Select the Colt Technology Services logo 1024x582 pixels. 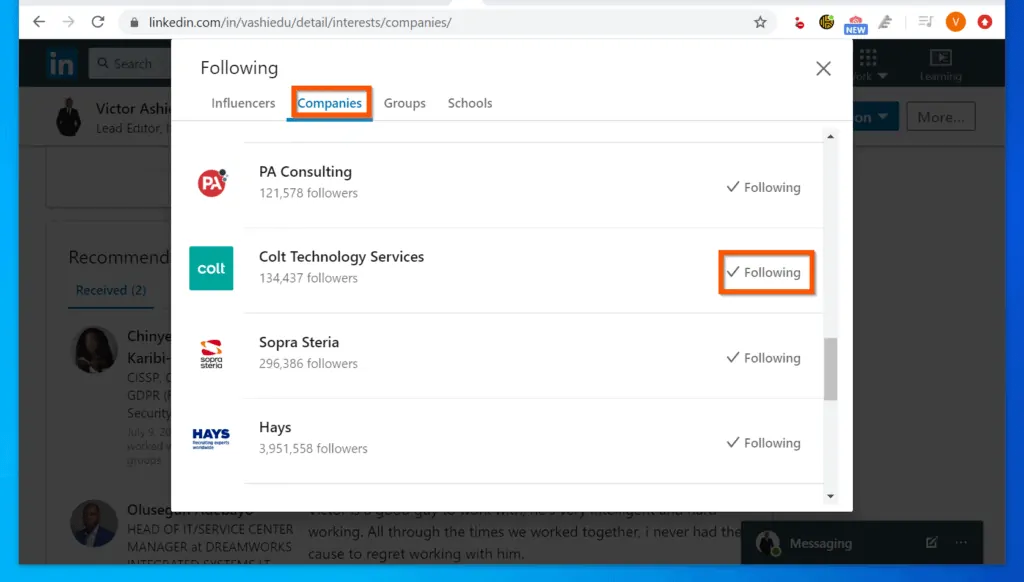pos(211,268)
